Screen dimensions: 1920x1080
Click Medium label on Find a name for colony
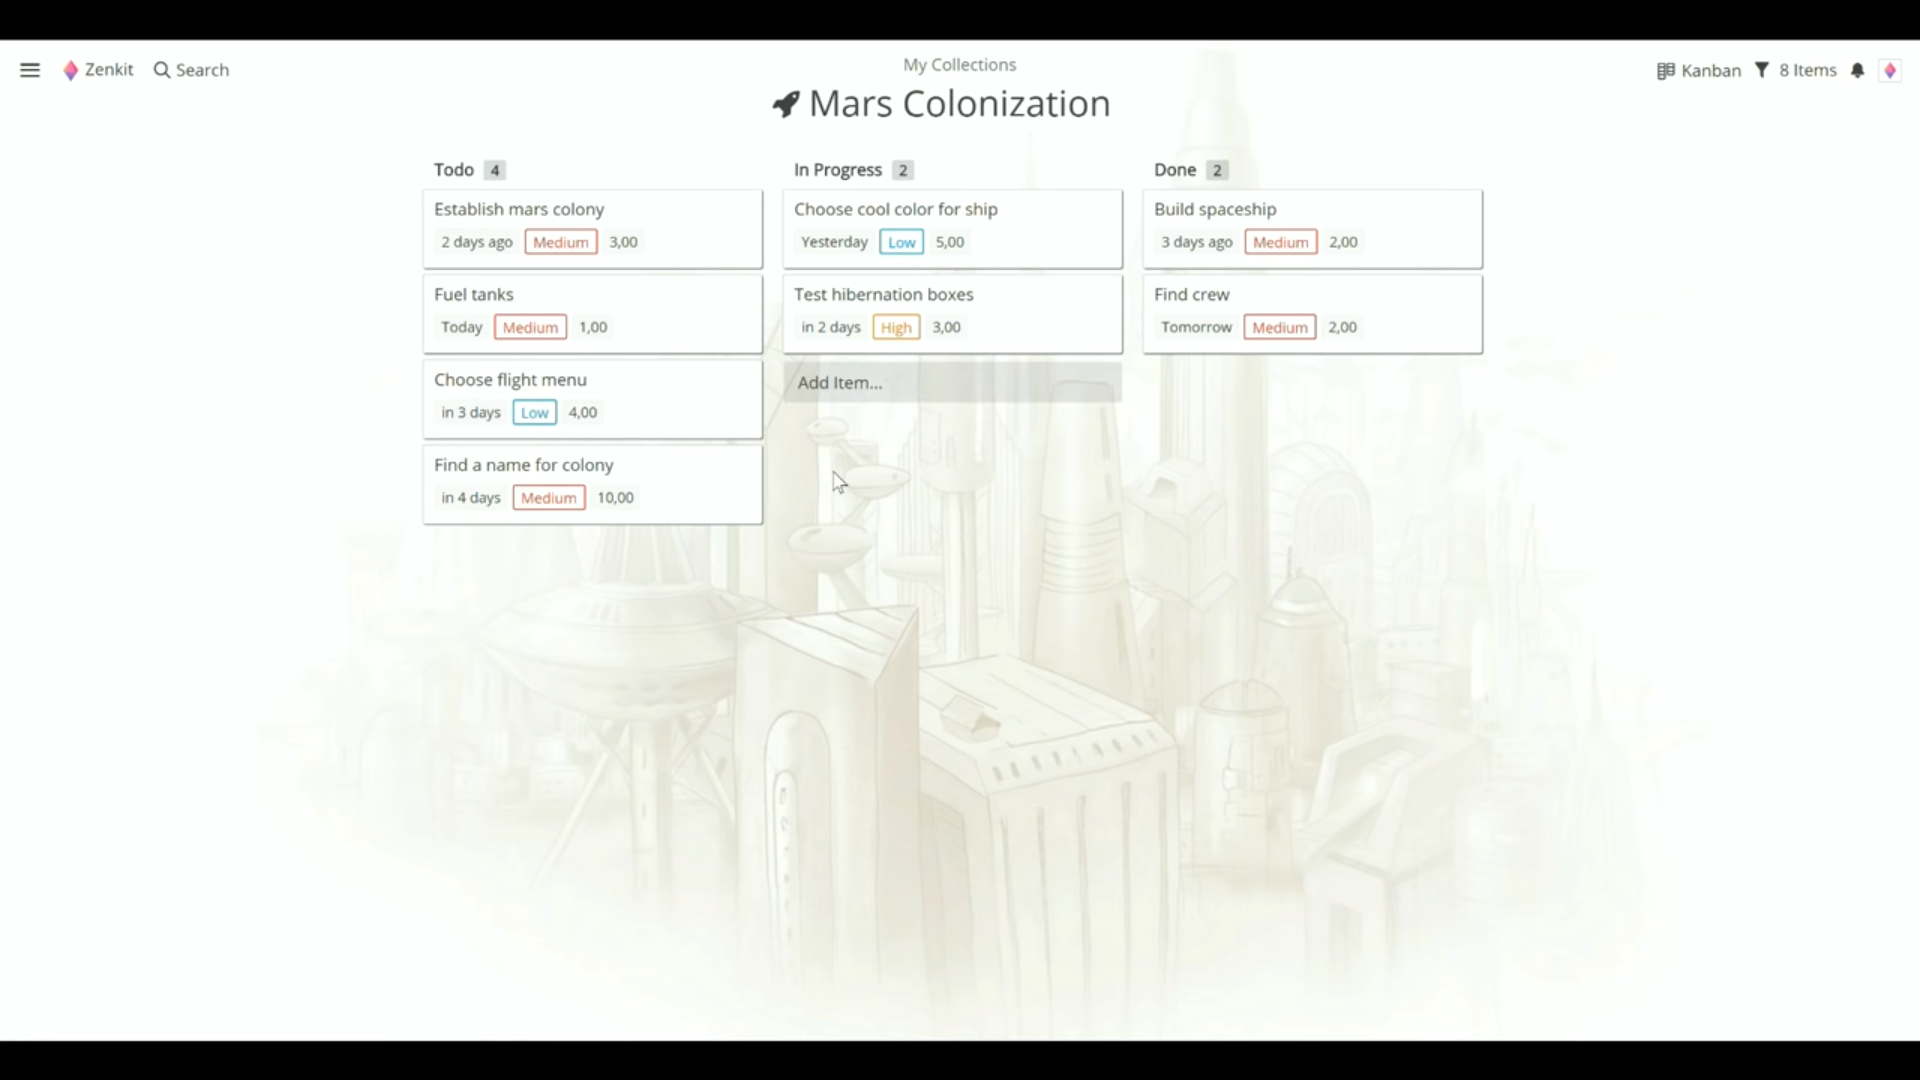click(x=549, y=497)
